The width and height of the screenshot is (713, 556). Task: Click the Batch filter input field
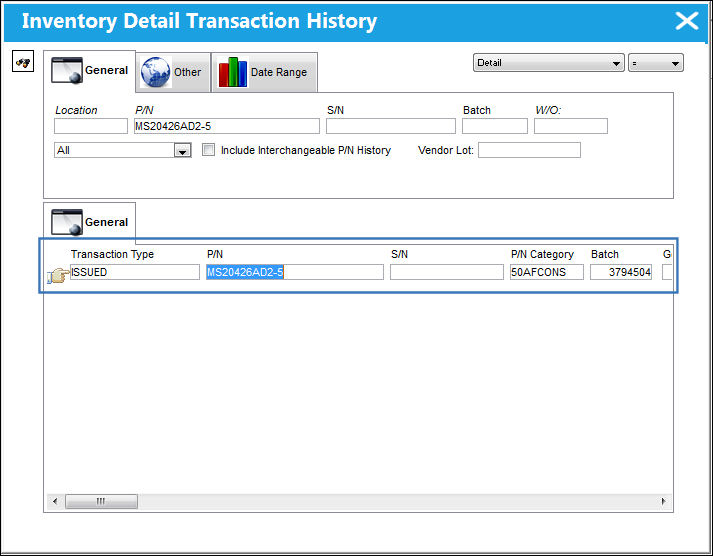point(495,126)
